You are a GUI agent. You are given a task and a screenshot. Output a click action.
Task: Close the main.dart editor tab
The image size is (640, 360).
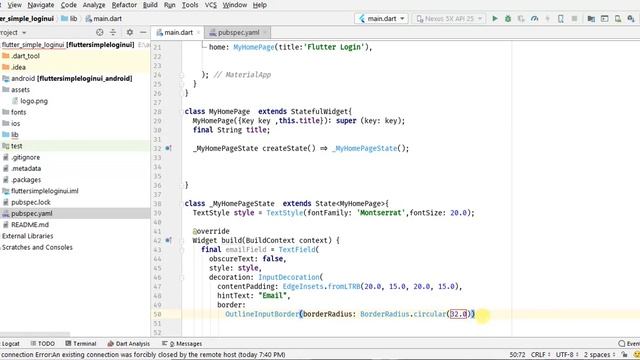(x=198, y=33)
